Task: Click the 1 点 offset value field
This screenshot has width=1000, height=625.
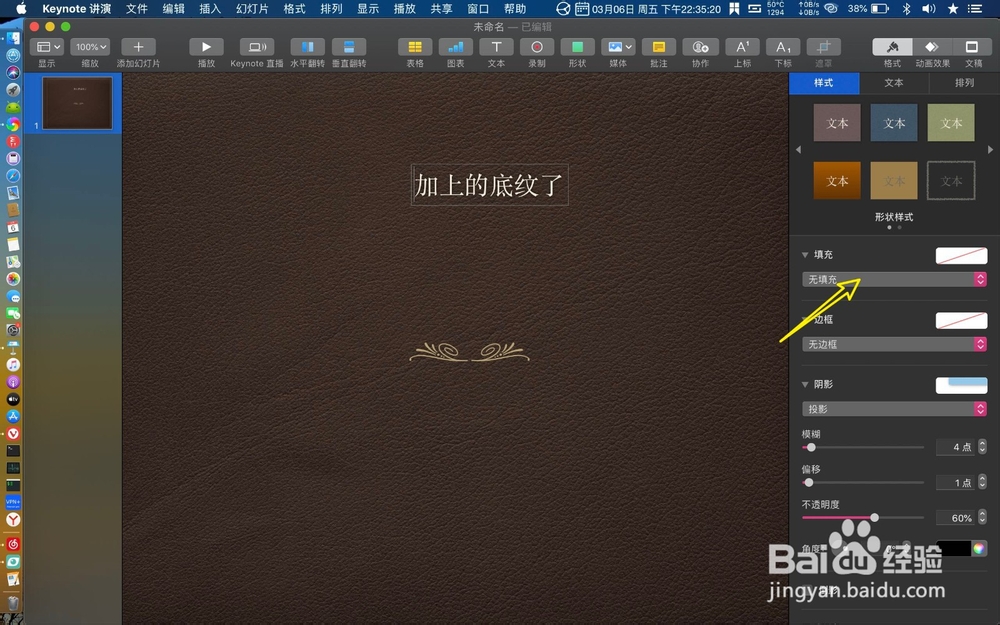Action: pos(955,483)
